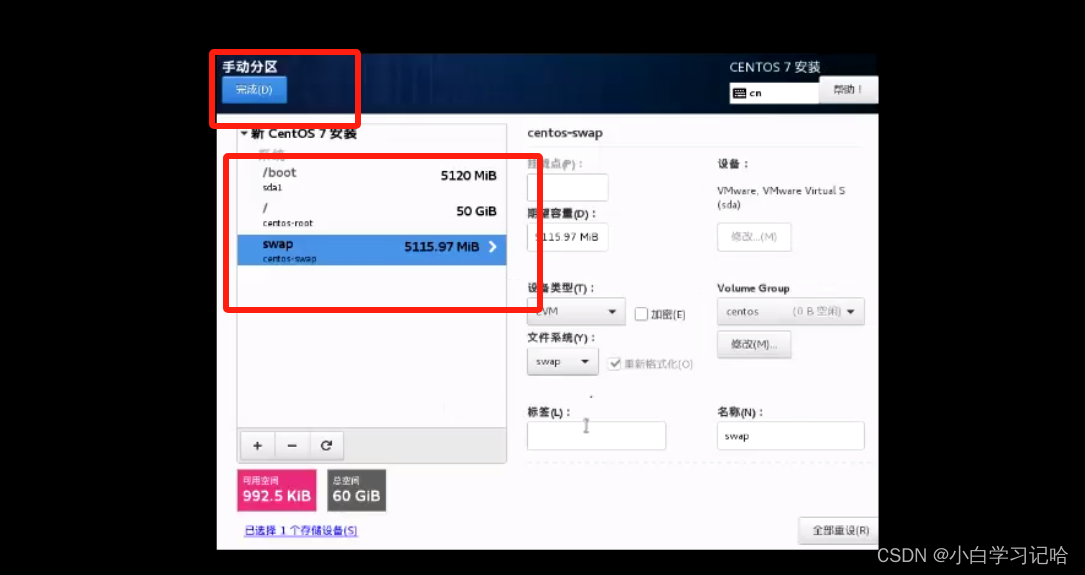Image resolution: width=1085 pixels, height=575 pixels.
Task: Remove selected partition with minus icon
Action: point(292,446)
